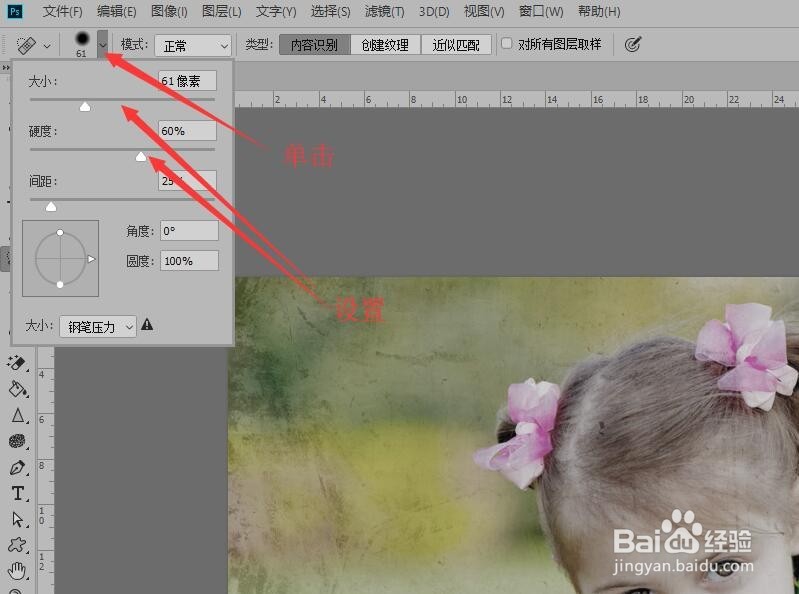Viewport: 799px width, 594px height.
Task: Select the 创建纹理 type button
Action: [x=385, y=45]
